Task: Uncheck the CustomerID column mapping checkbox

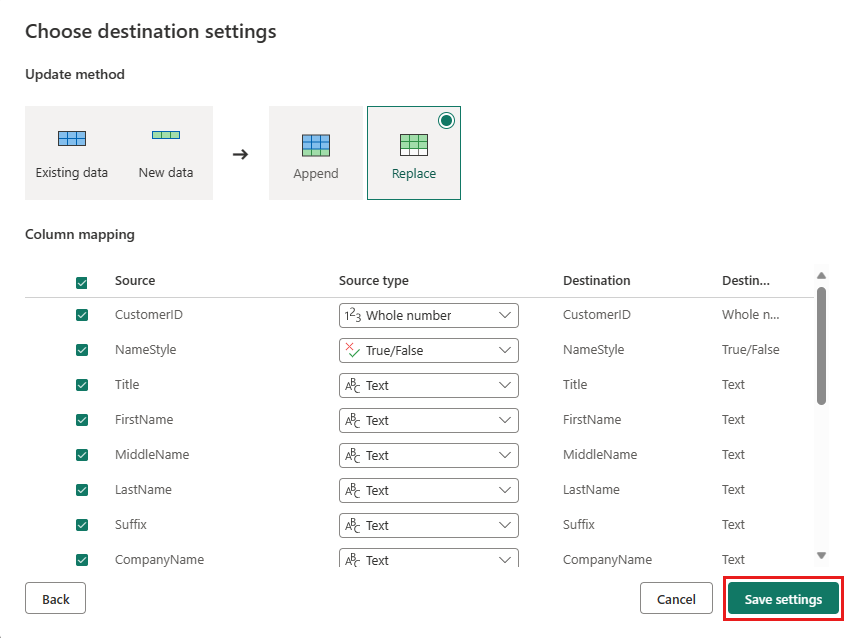Action: [82, 314]
